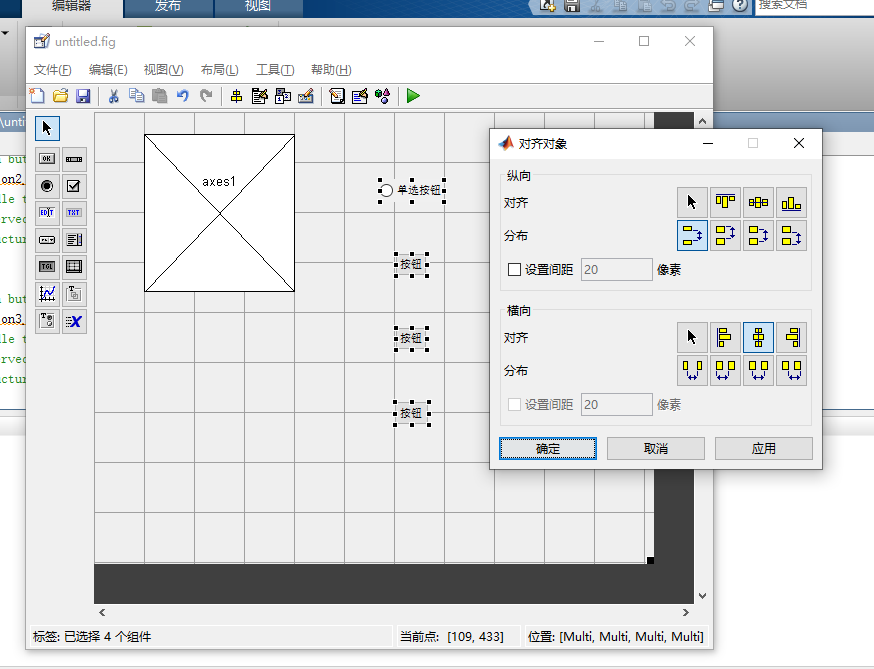Open the 视图(V) menu
Screen dimensions: 874x669
(x=163, y=70)
